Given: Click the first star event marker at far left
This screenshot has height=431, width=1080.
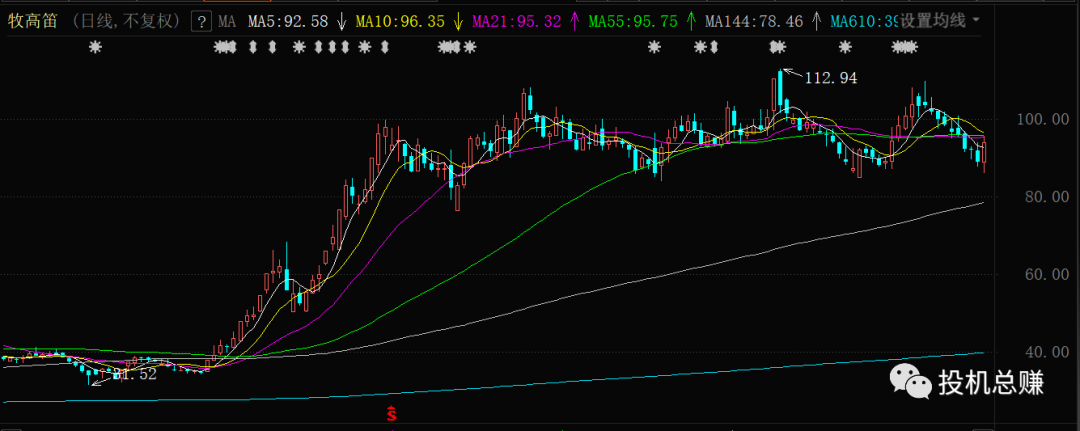Looking at the screenshot, I should (x=96, y=47).
